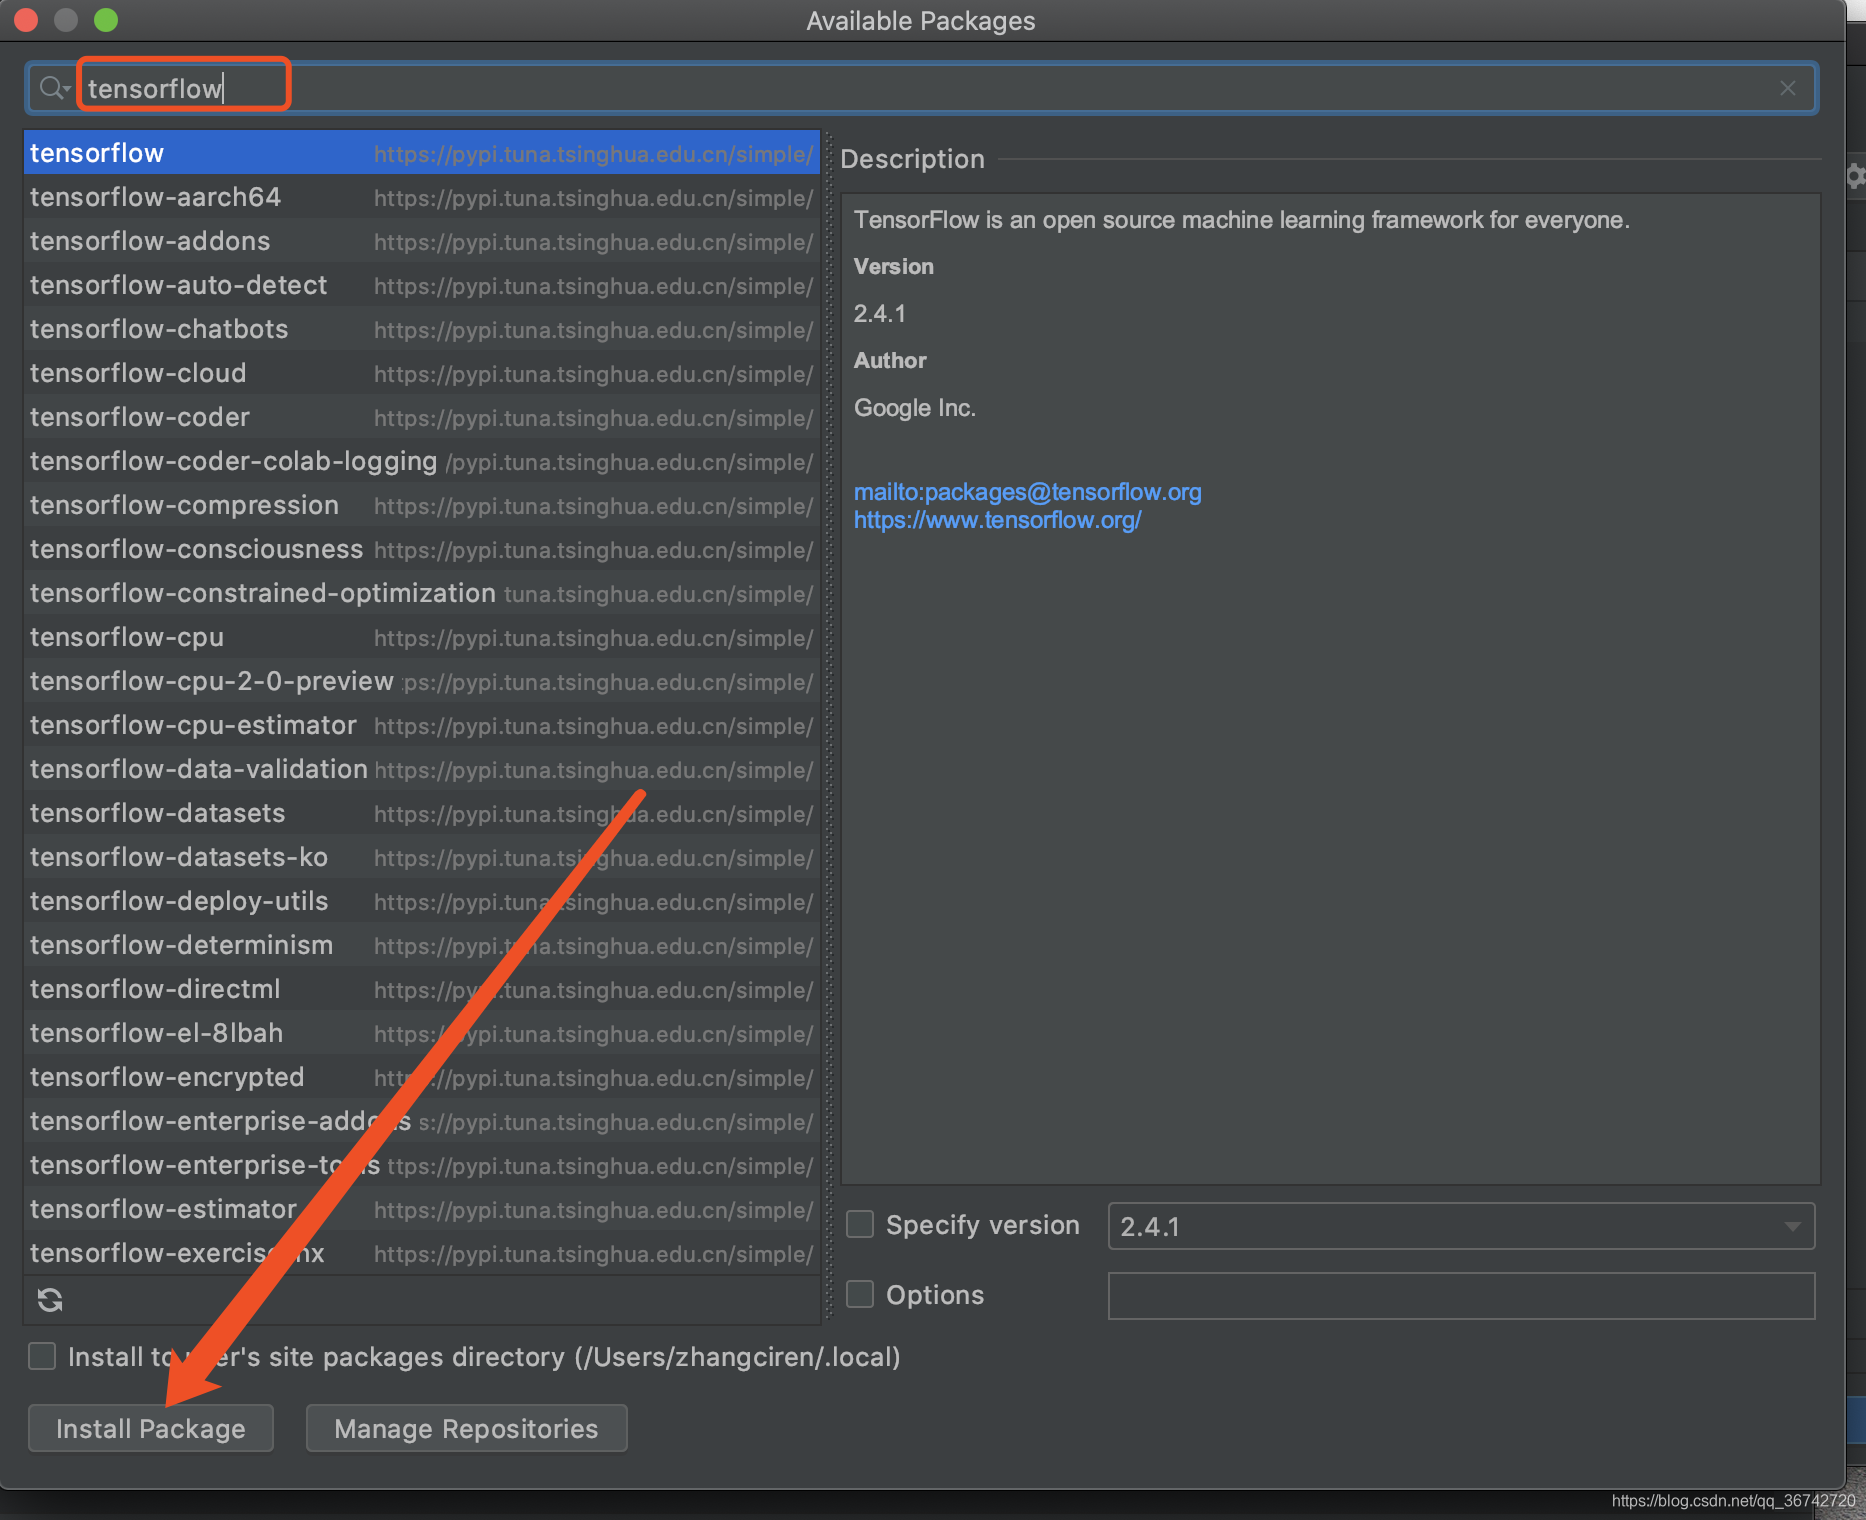
Task: Select tensorflow-cpu package
Action: (422, 637)
